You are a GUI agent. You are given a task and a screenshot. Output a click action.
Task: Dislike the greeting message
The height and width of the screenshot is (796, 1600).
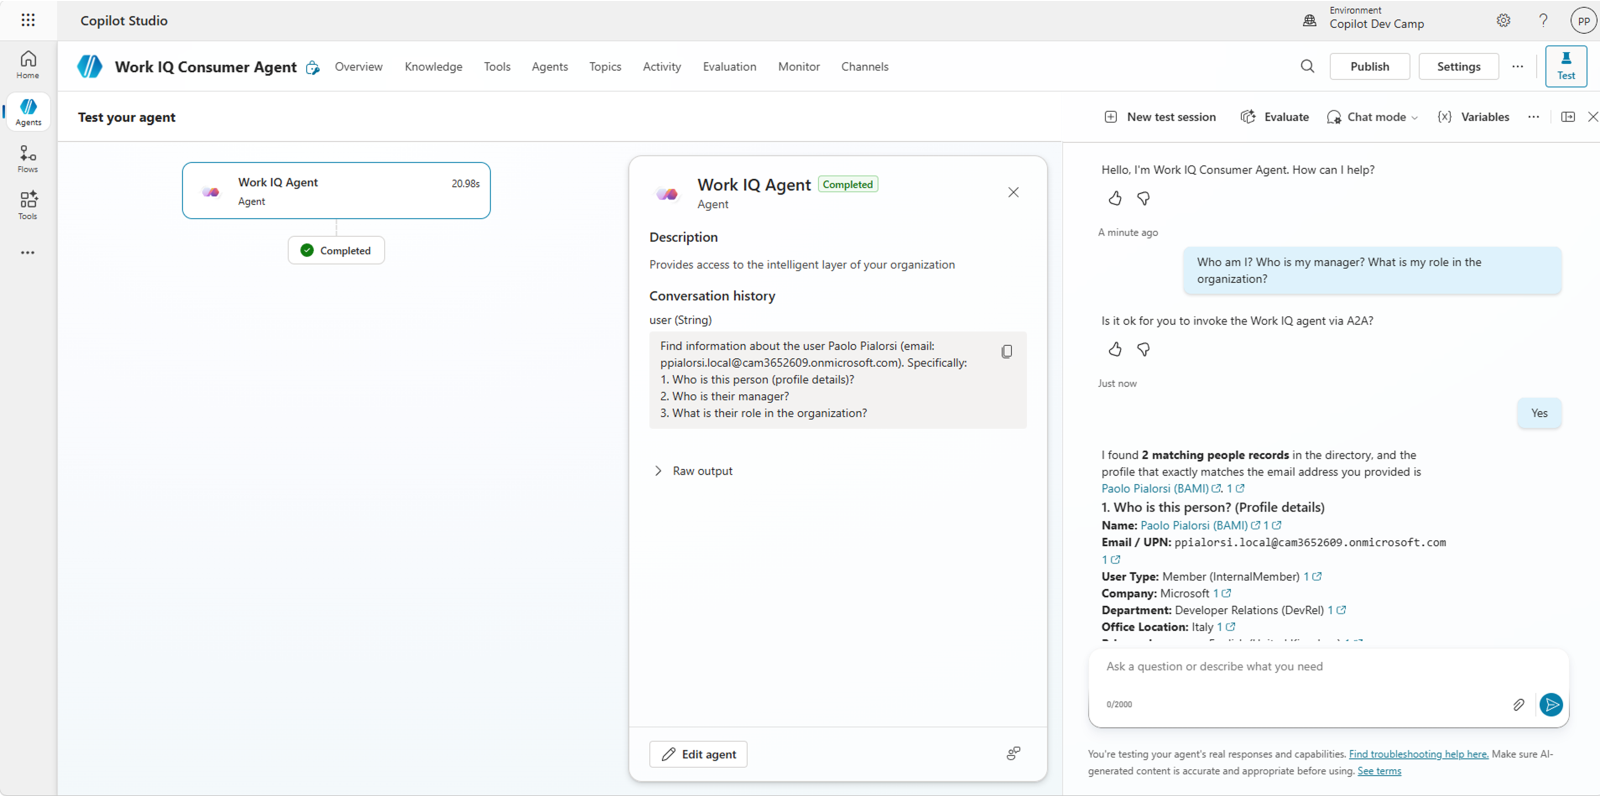pos(1143,198)
